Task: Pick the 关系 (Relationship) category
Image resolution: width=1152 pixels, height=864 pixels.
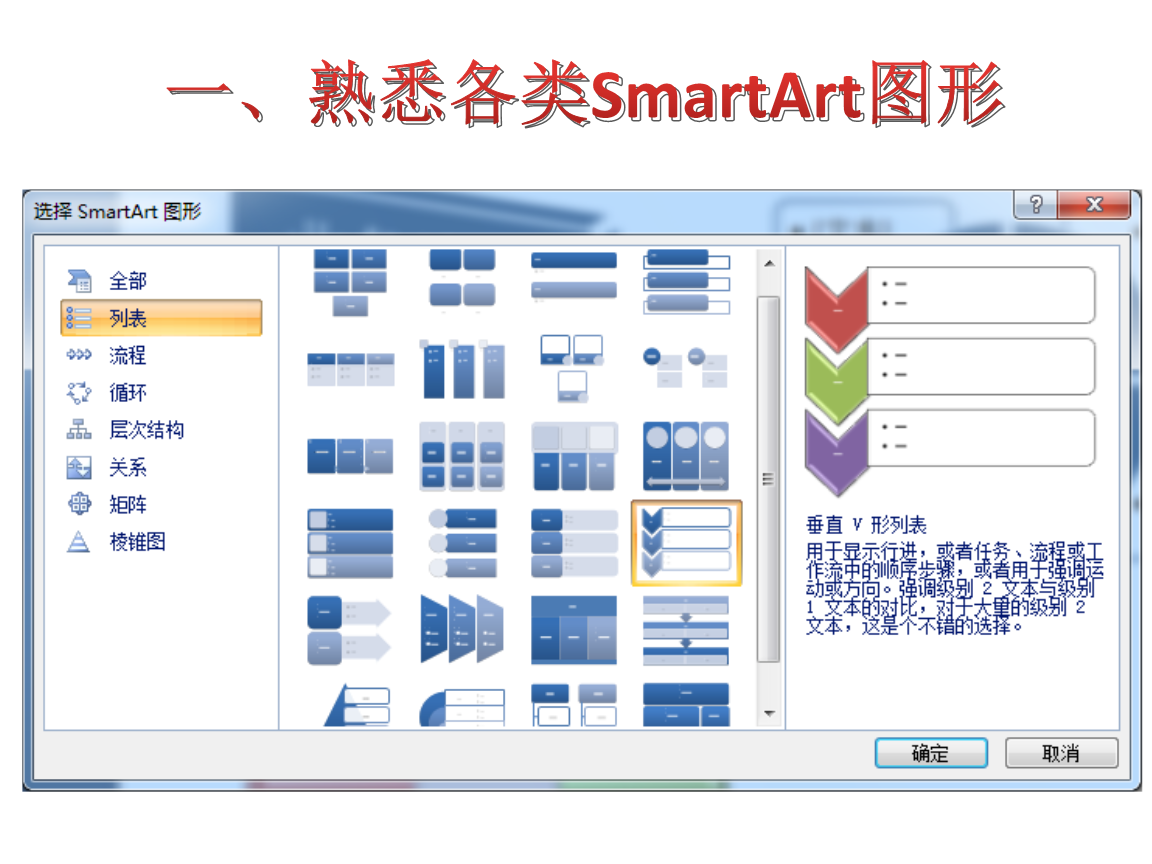Action: point(127,467)
